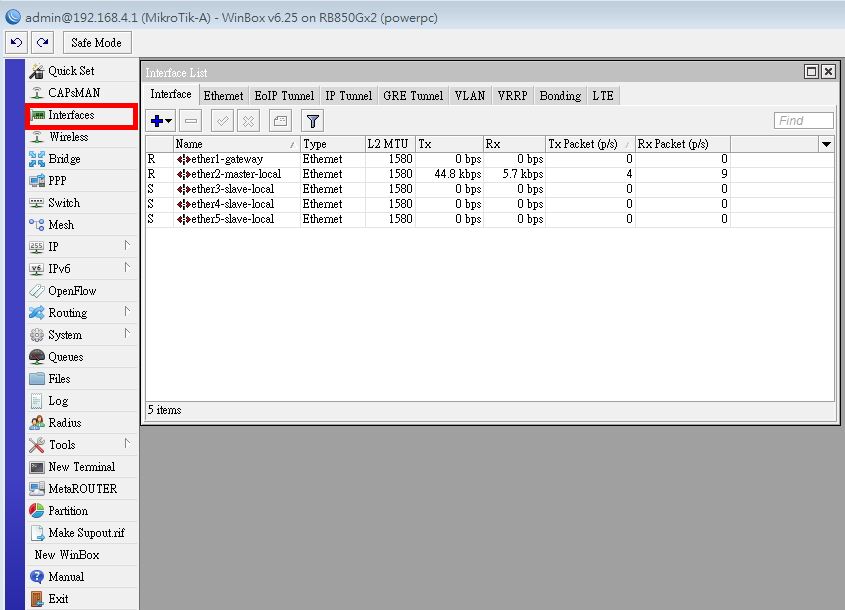This screenshot has width=845, height=610.
Task: Click the Redo arrow in the top toolbar
Action: coord(41,42)
